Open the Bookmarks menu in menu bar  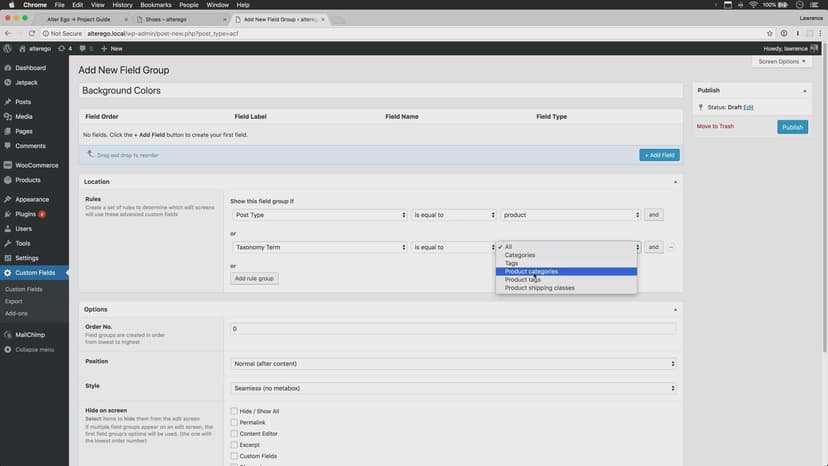click(x=155, y=5)
